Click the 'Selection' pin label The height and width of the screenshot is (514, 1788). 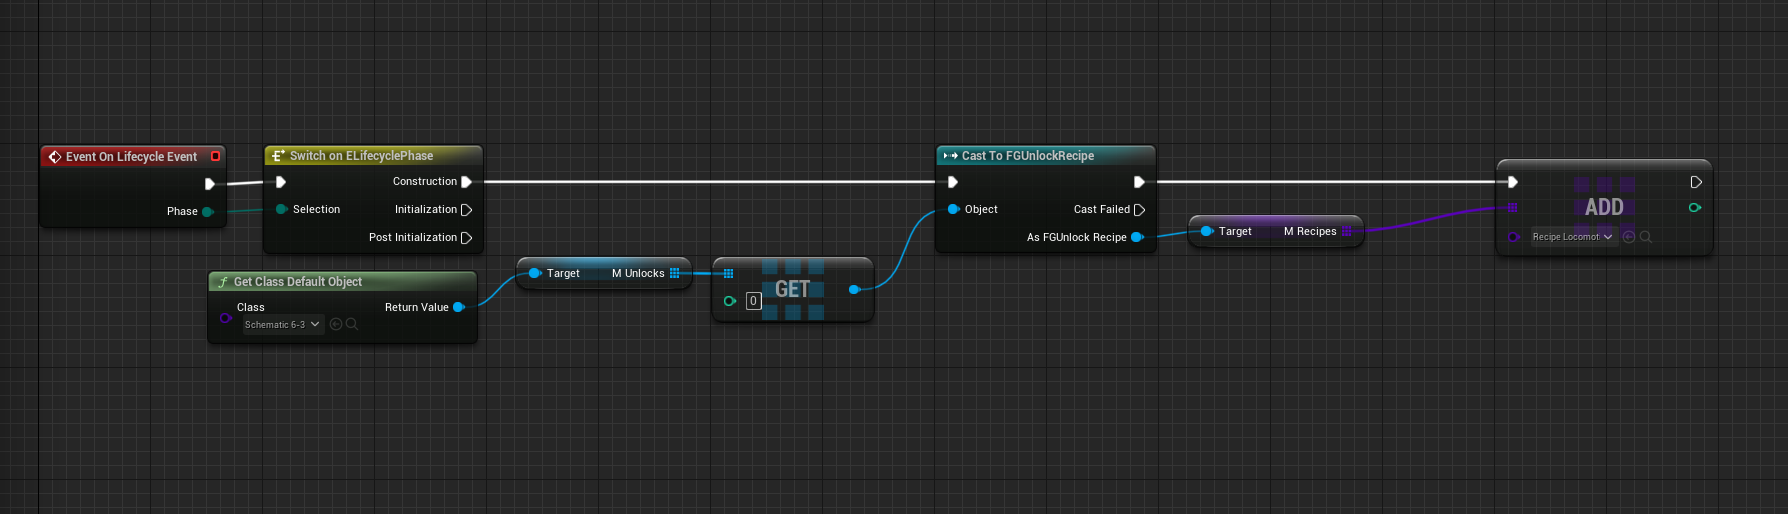click(x=316, y=210)
